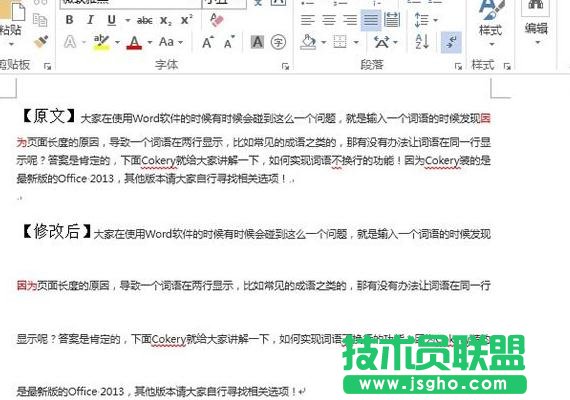570x400 pixels.
Task: Open the 段落 paragraph dialog launcher
Action: (x=458, y=66)
